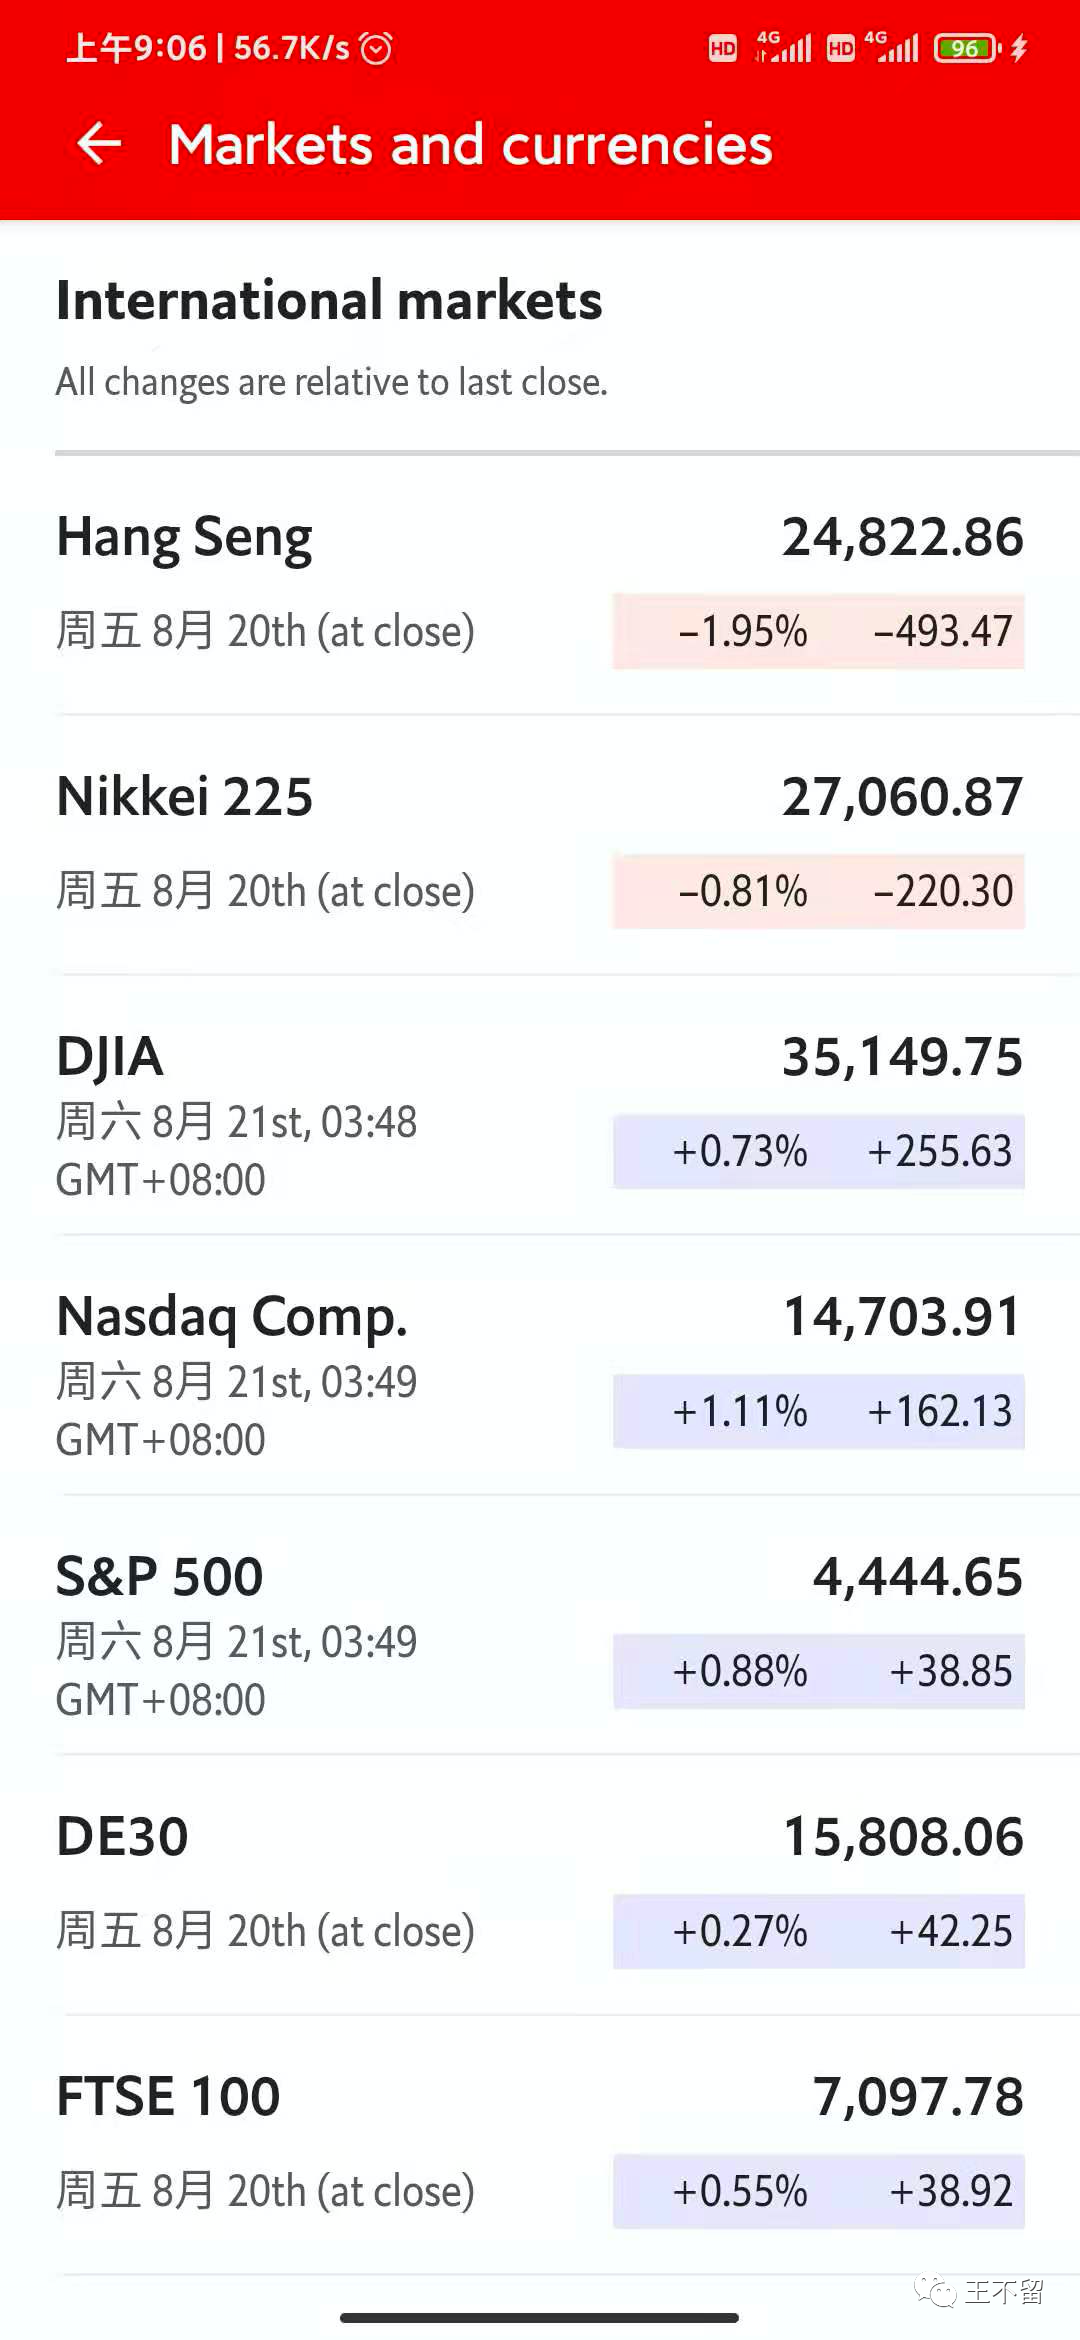Tap Nasdaq +1.11% blue change badge

point(818,1412)
